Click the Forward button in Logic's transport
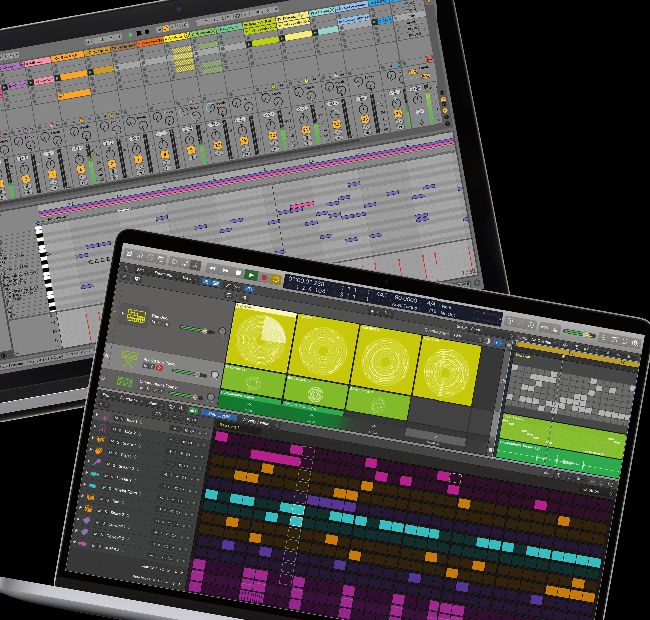The image size is (650, 620). 226,271
